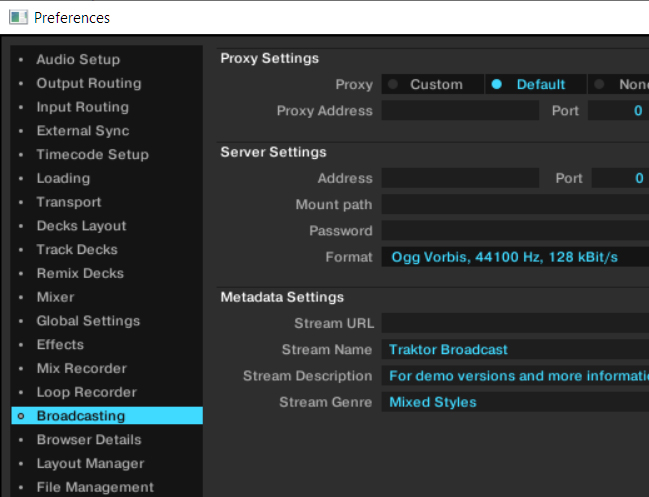Open the Timecode Setup section
Viewport: 649px width, 497px height.
[92, 155]
